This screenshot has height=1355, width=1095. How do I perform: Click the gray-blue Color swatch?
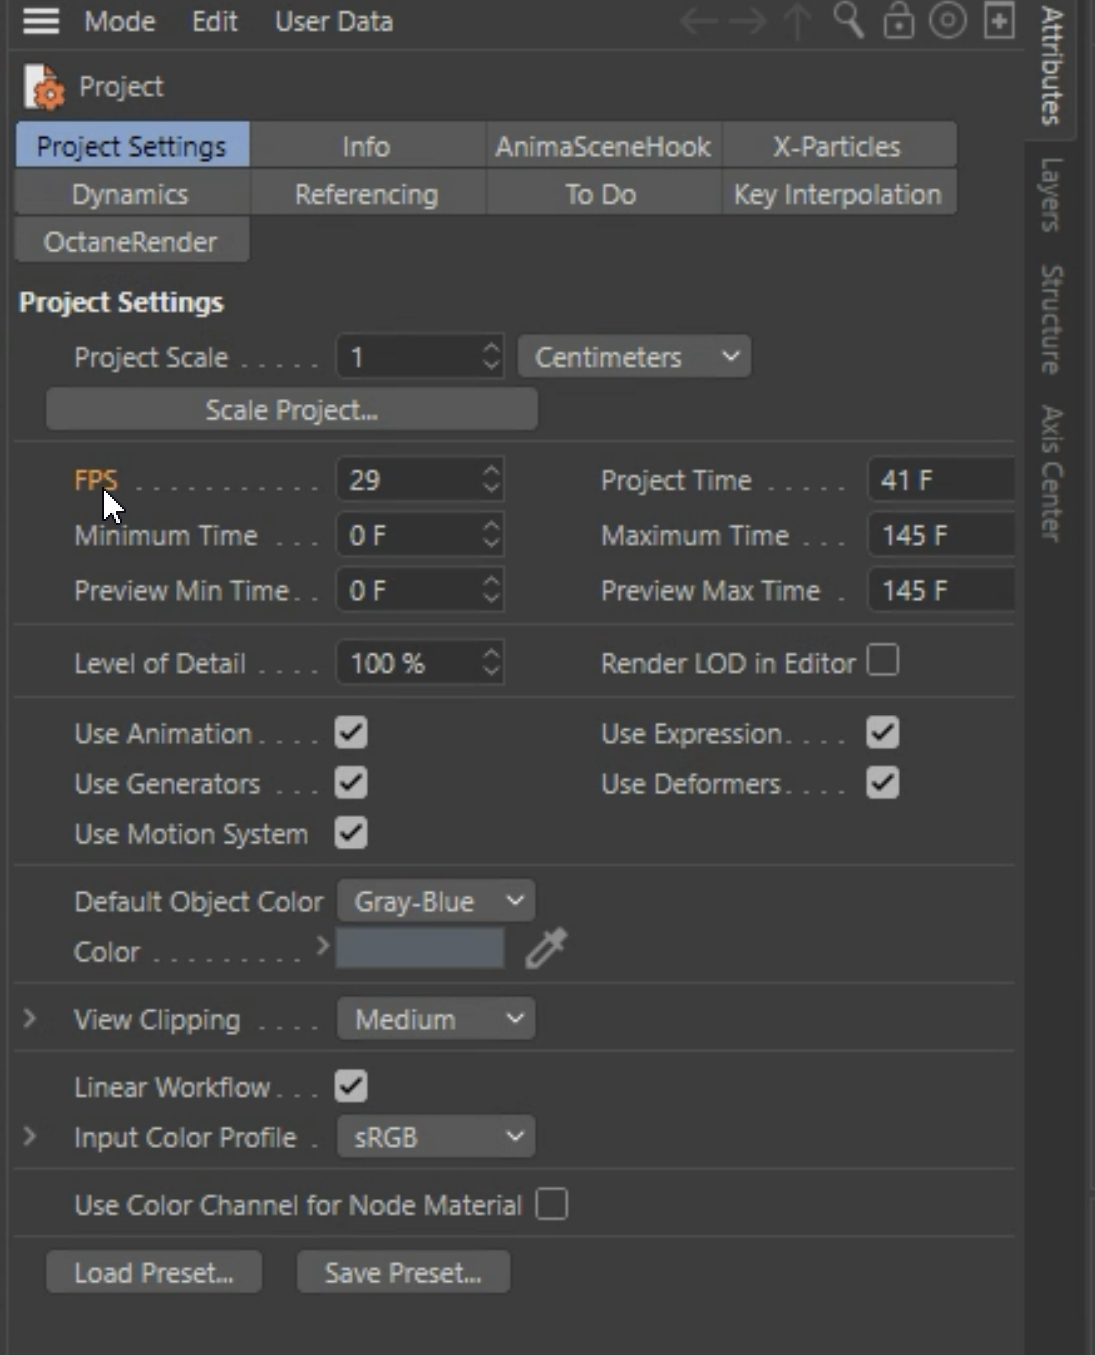tap(420, 949)
